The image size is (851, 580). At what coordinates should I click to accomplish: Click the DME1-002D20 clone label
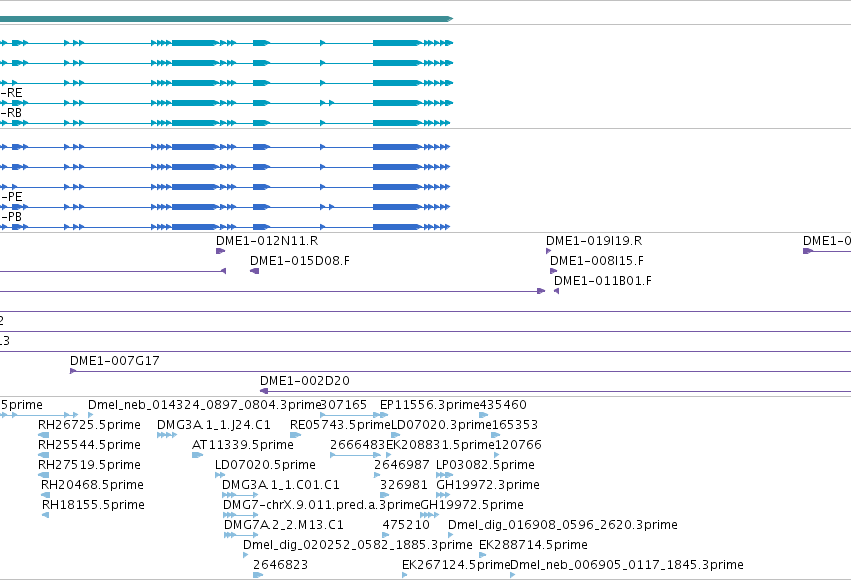click(304, 381)
